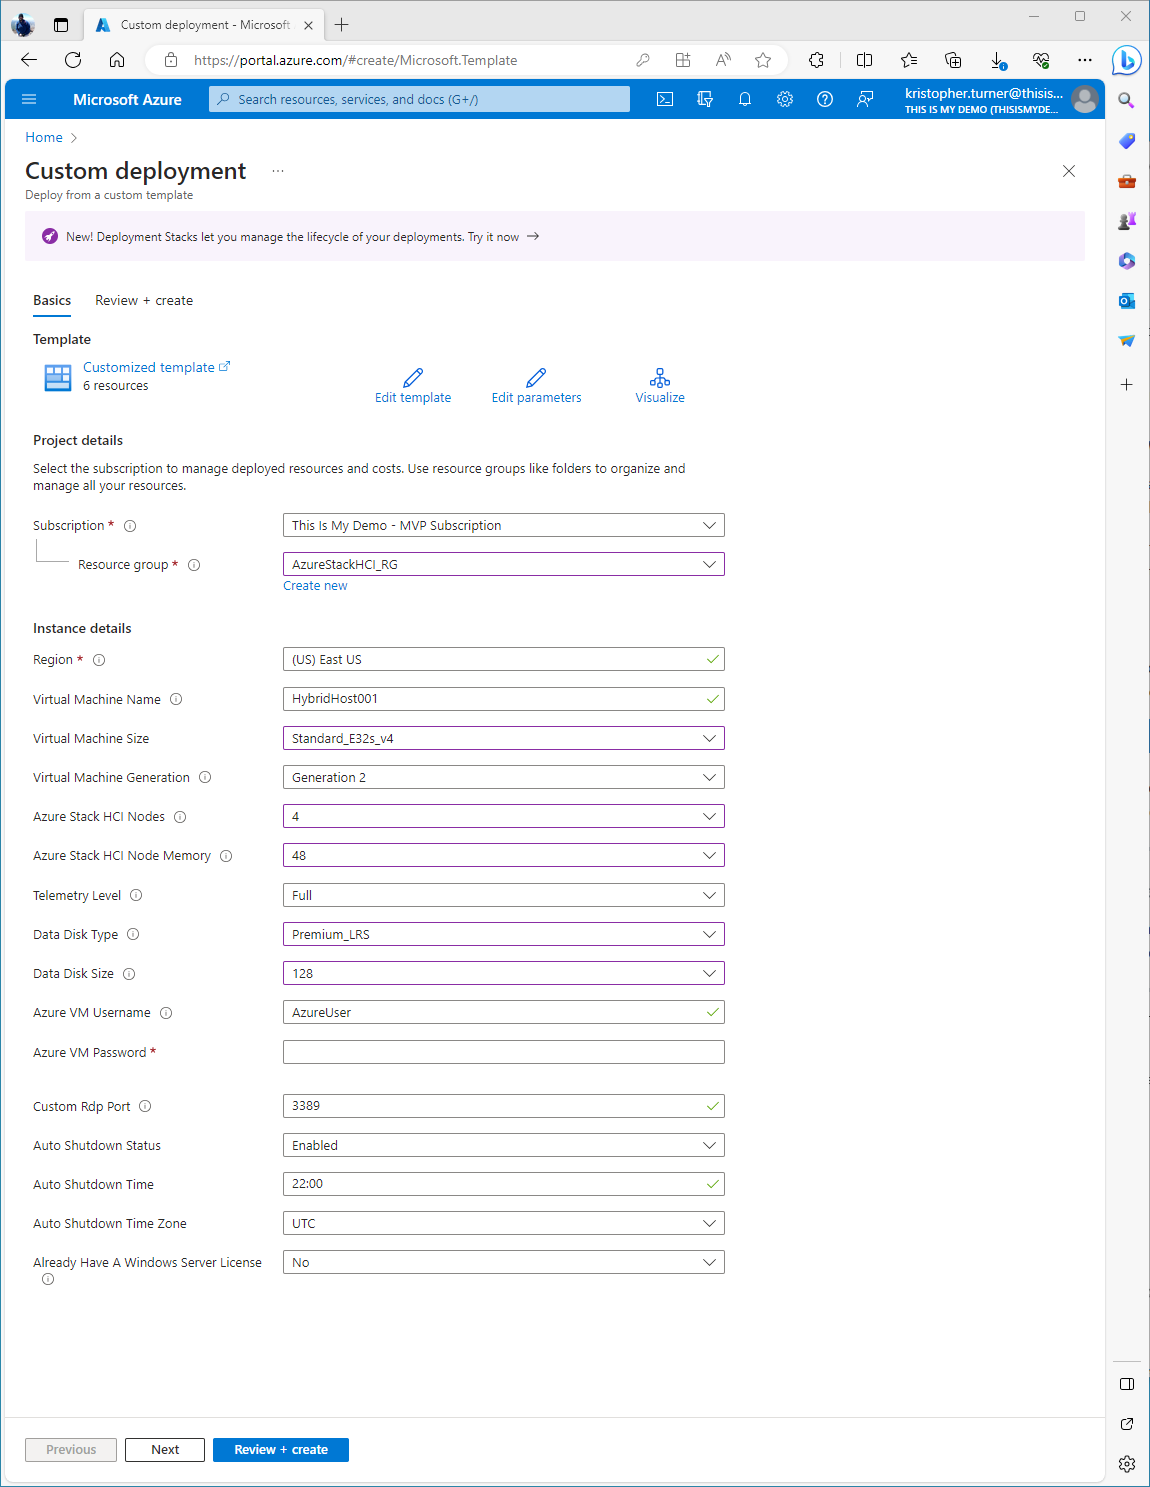Click the Azure VM Password field
Screen dimensions: 1150x1487
[503, 1052]
